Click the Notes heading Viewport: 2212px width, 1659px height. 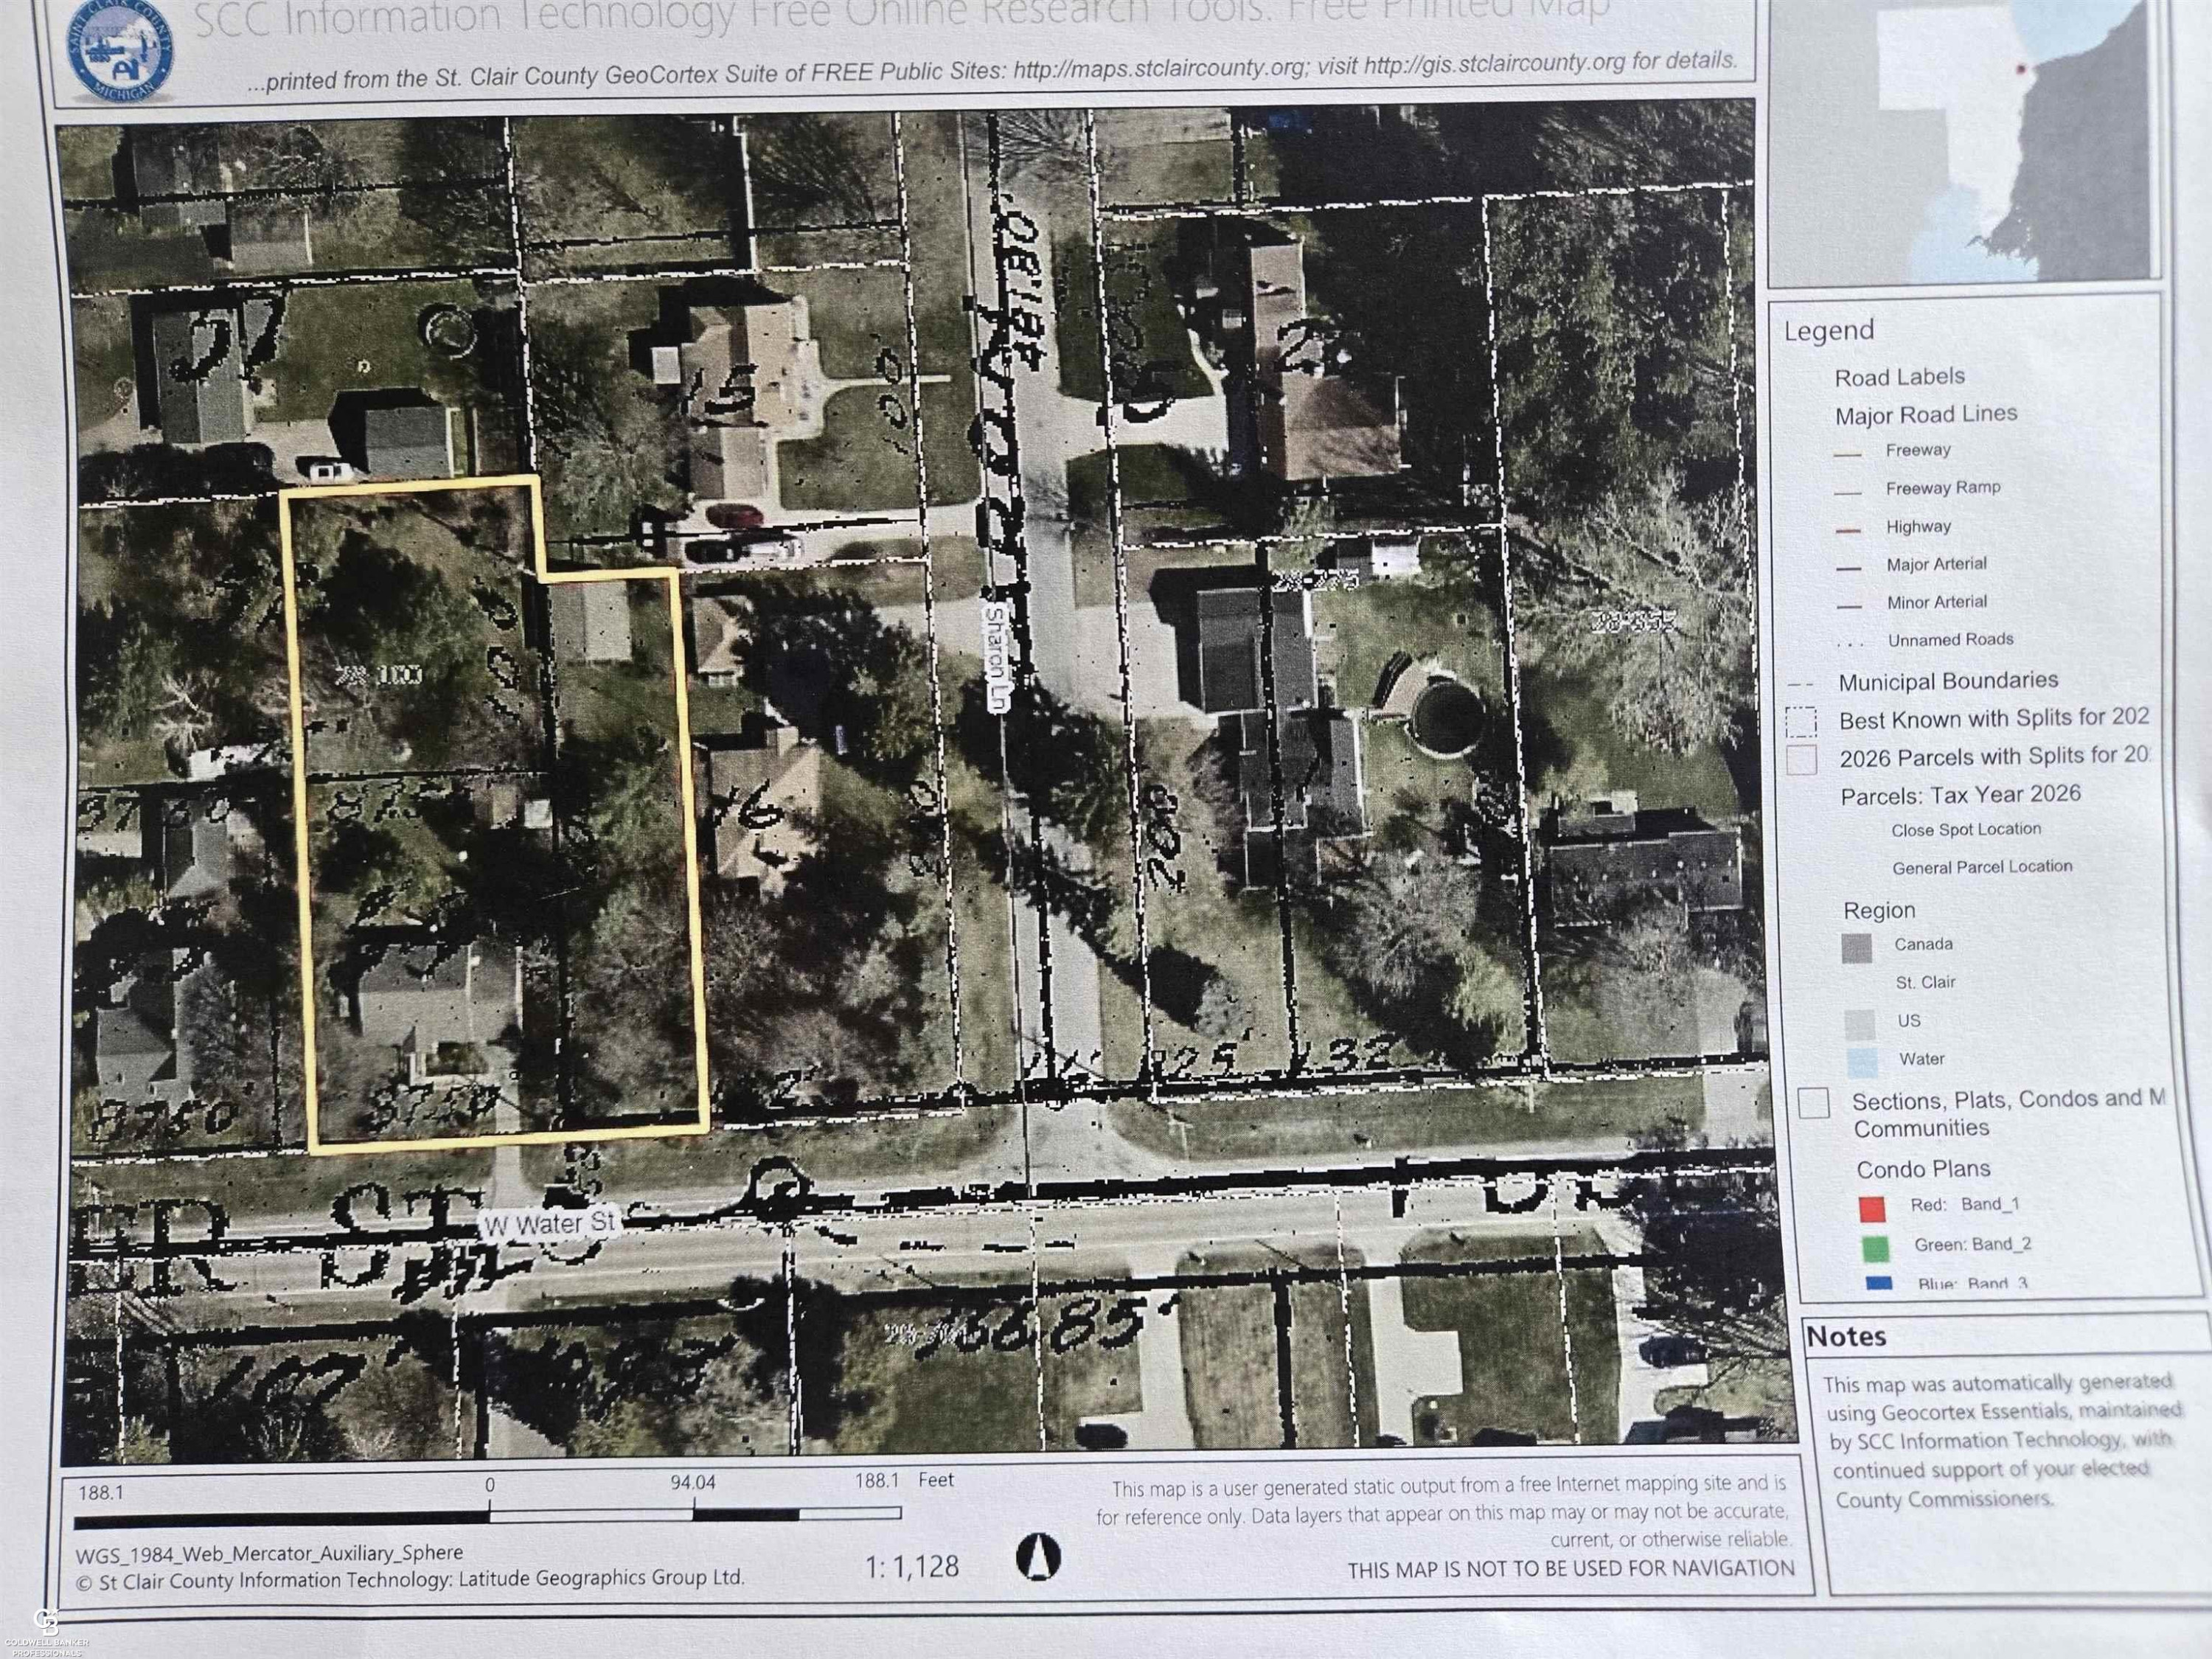(x=1846, y=1336)
